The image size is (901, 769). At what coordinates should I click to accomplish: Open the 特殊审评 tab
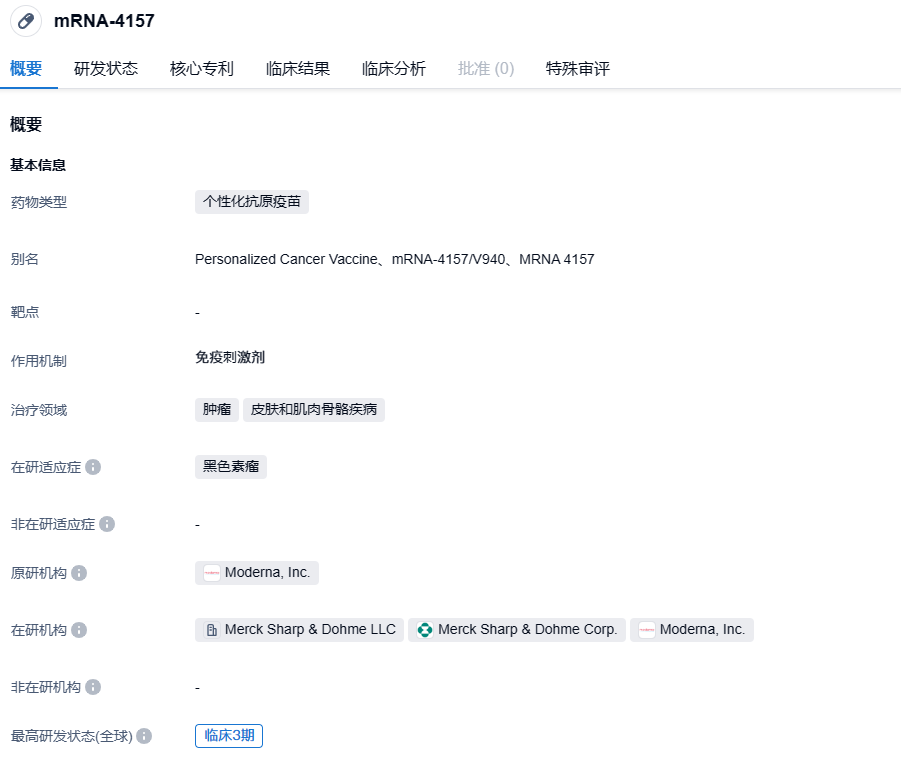point(578,69)
